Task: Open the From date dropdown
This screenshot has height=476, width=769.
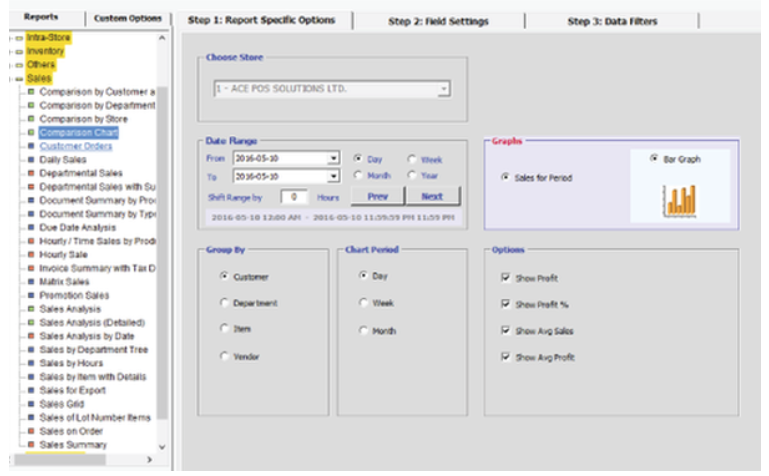Action: 333,158
